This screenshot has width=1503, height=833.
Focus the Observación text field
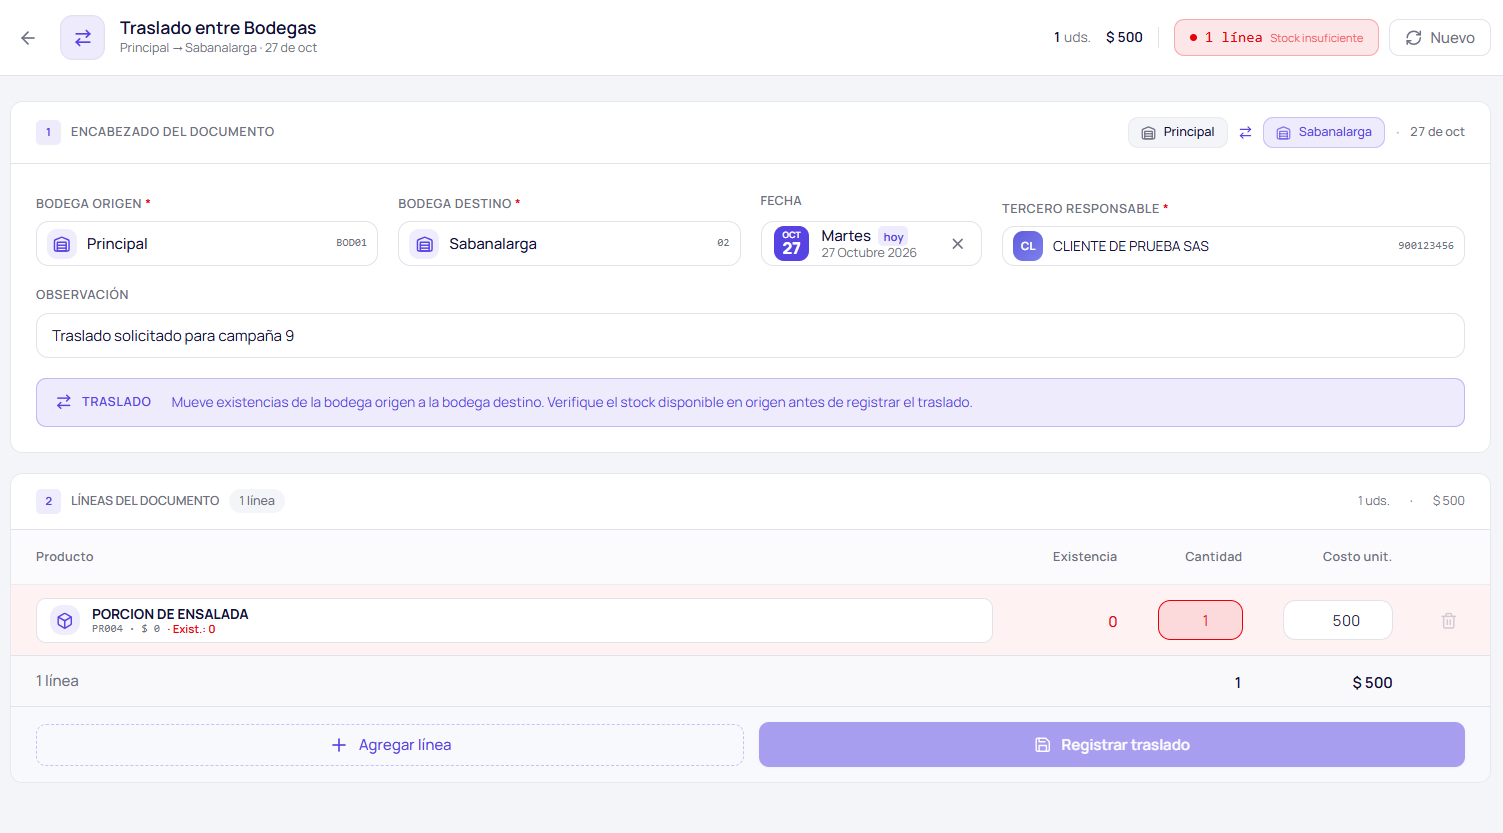[750, 336]
